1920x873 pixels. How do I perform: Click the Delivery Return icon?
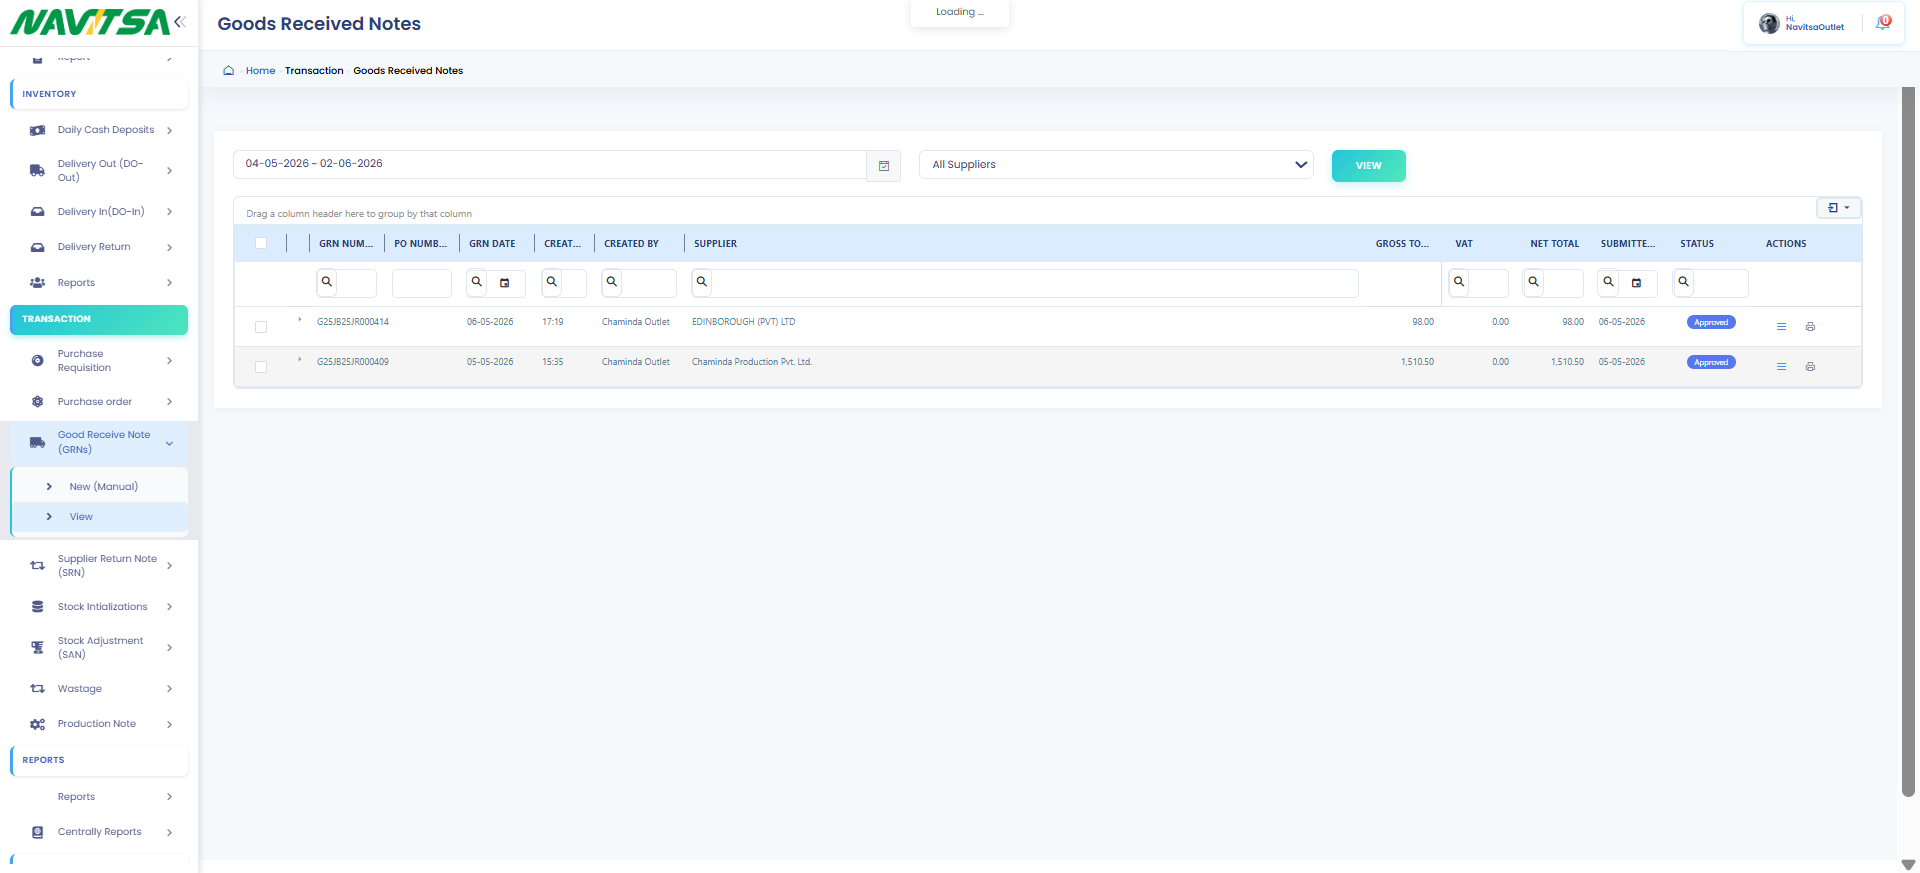(37, 247)
